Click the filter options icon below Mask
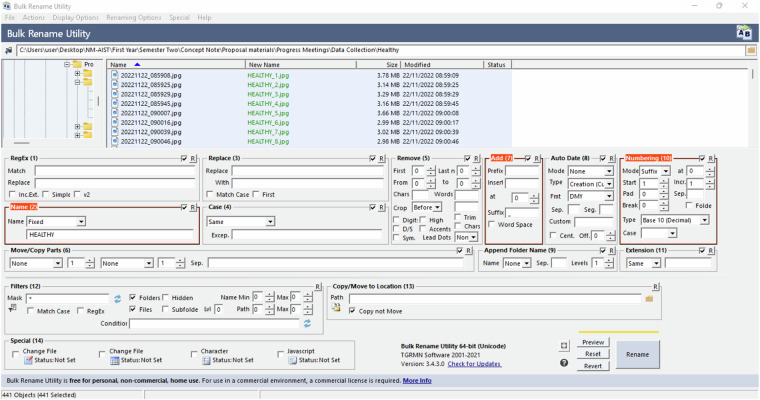 tap(13, 308)
